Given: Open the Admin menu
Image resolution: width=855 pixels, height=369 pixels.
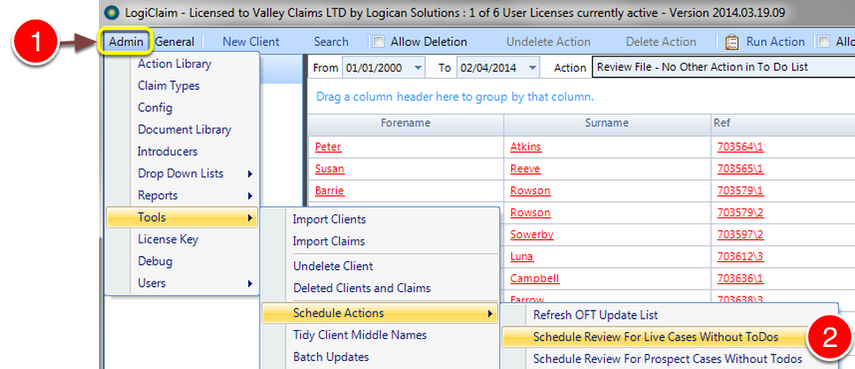Looking at the screenshot, I should (x=126, y=42).
